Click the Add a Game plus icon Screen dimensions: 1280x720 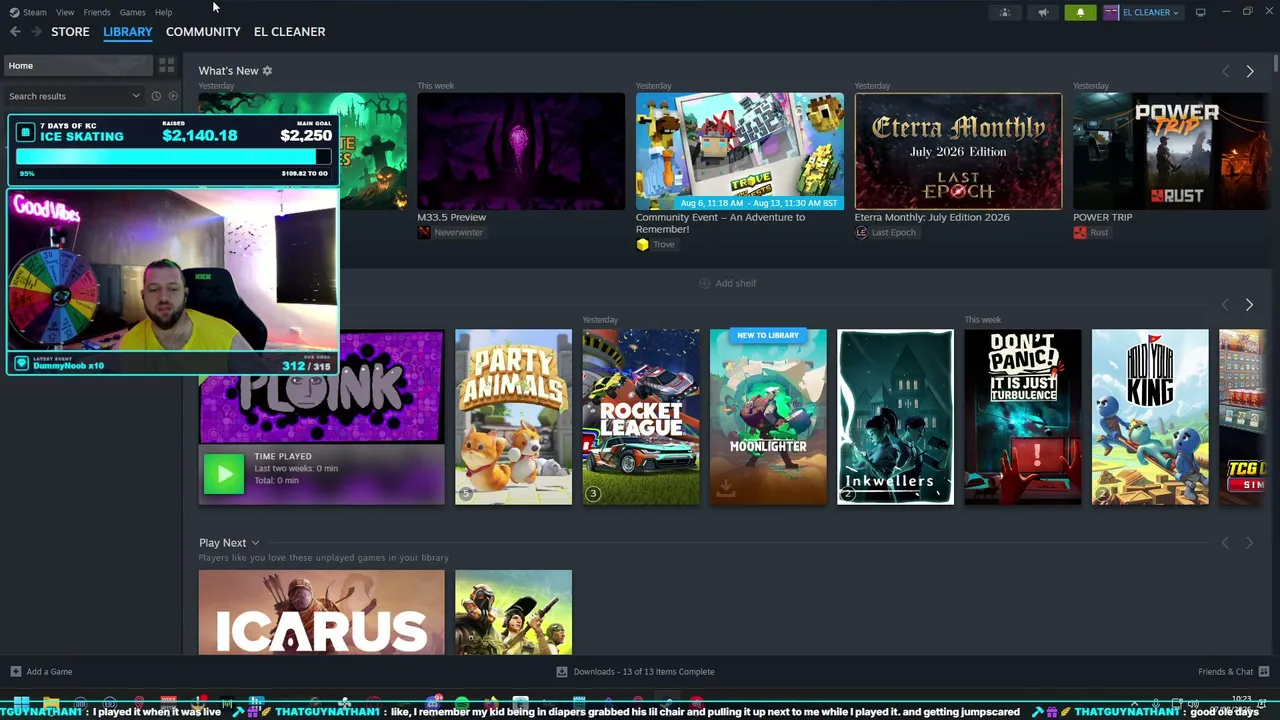pos(15,672)
